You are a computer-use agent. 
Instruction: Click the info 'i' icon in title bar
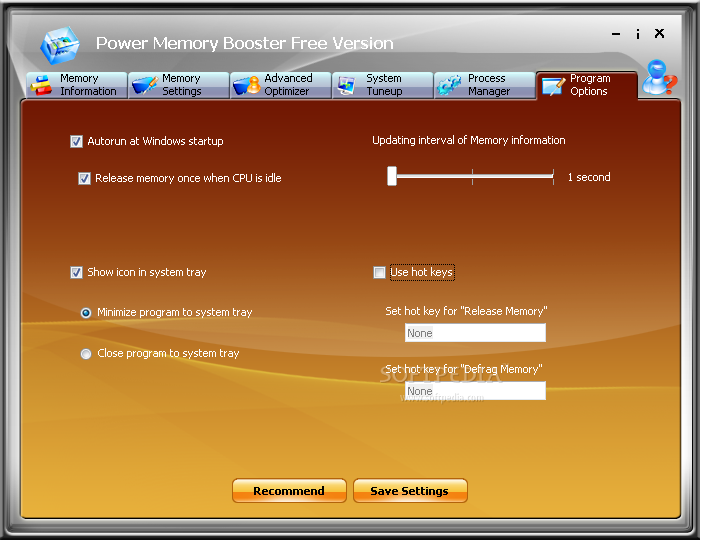coord(638,34)
